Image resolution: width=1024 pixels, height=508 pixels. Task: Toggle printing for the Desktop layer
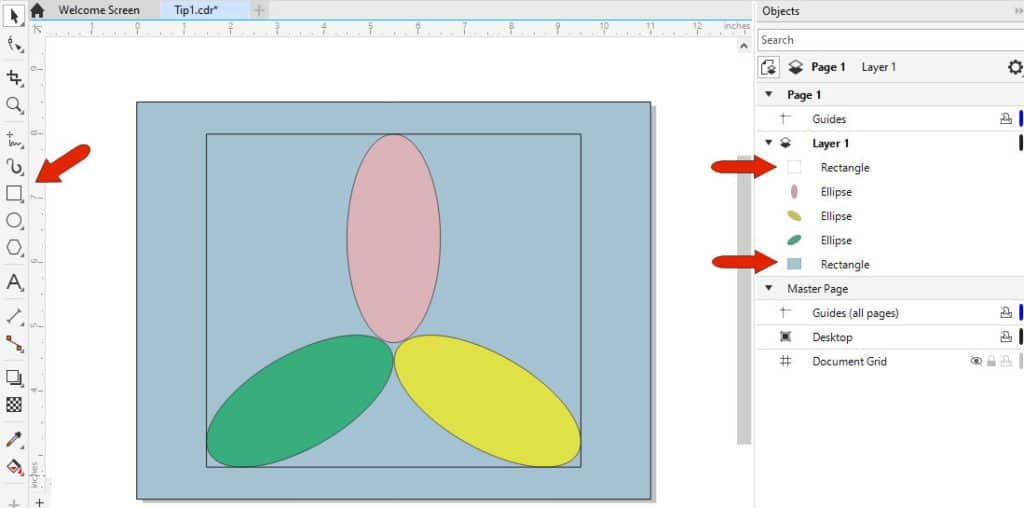1006,337
